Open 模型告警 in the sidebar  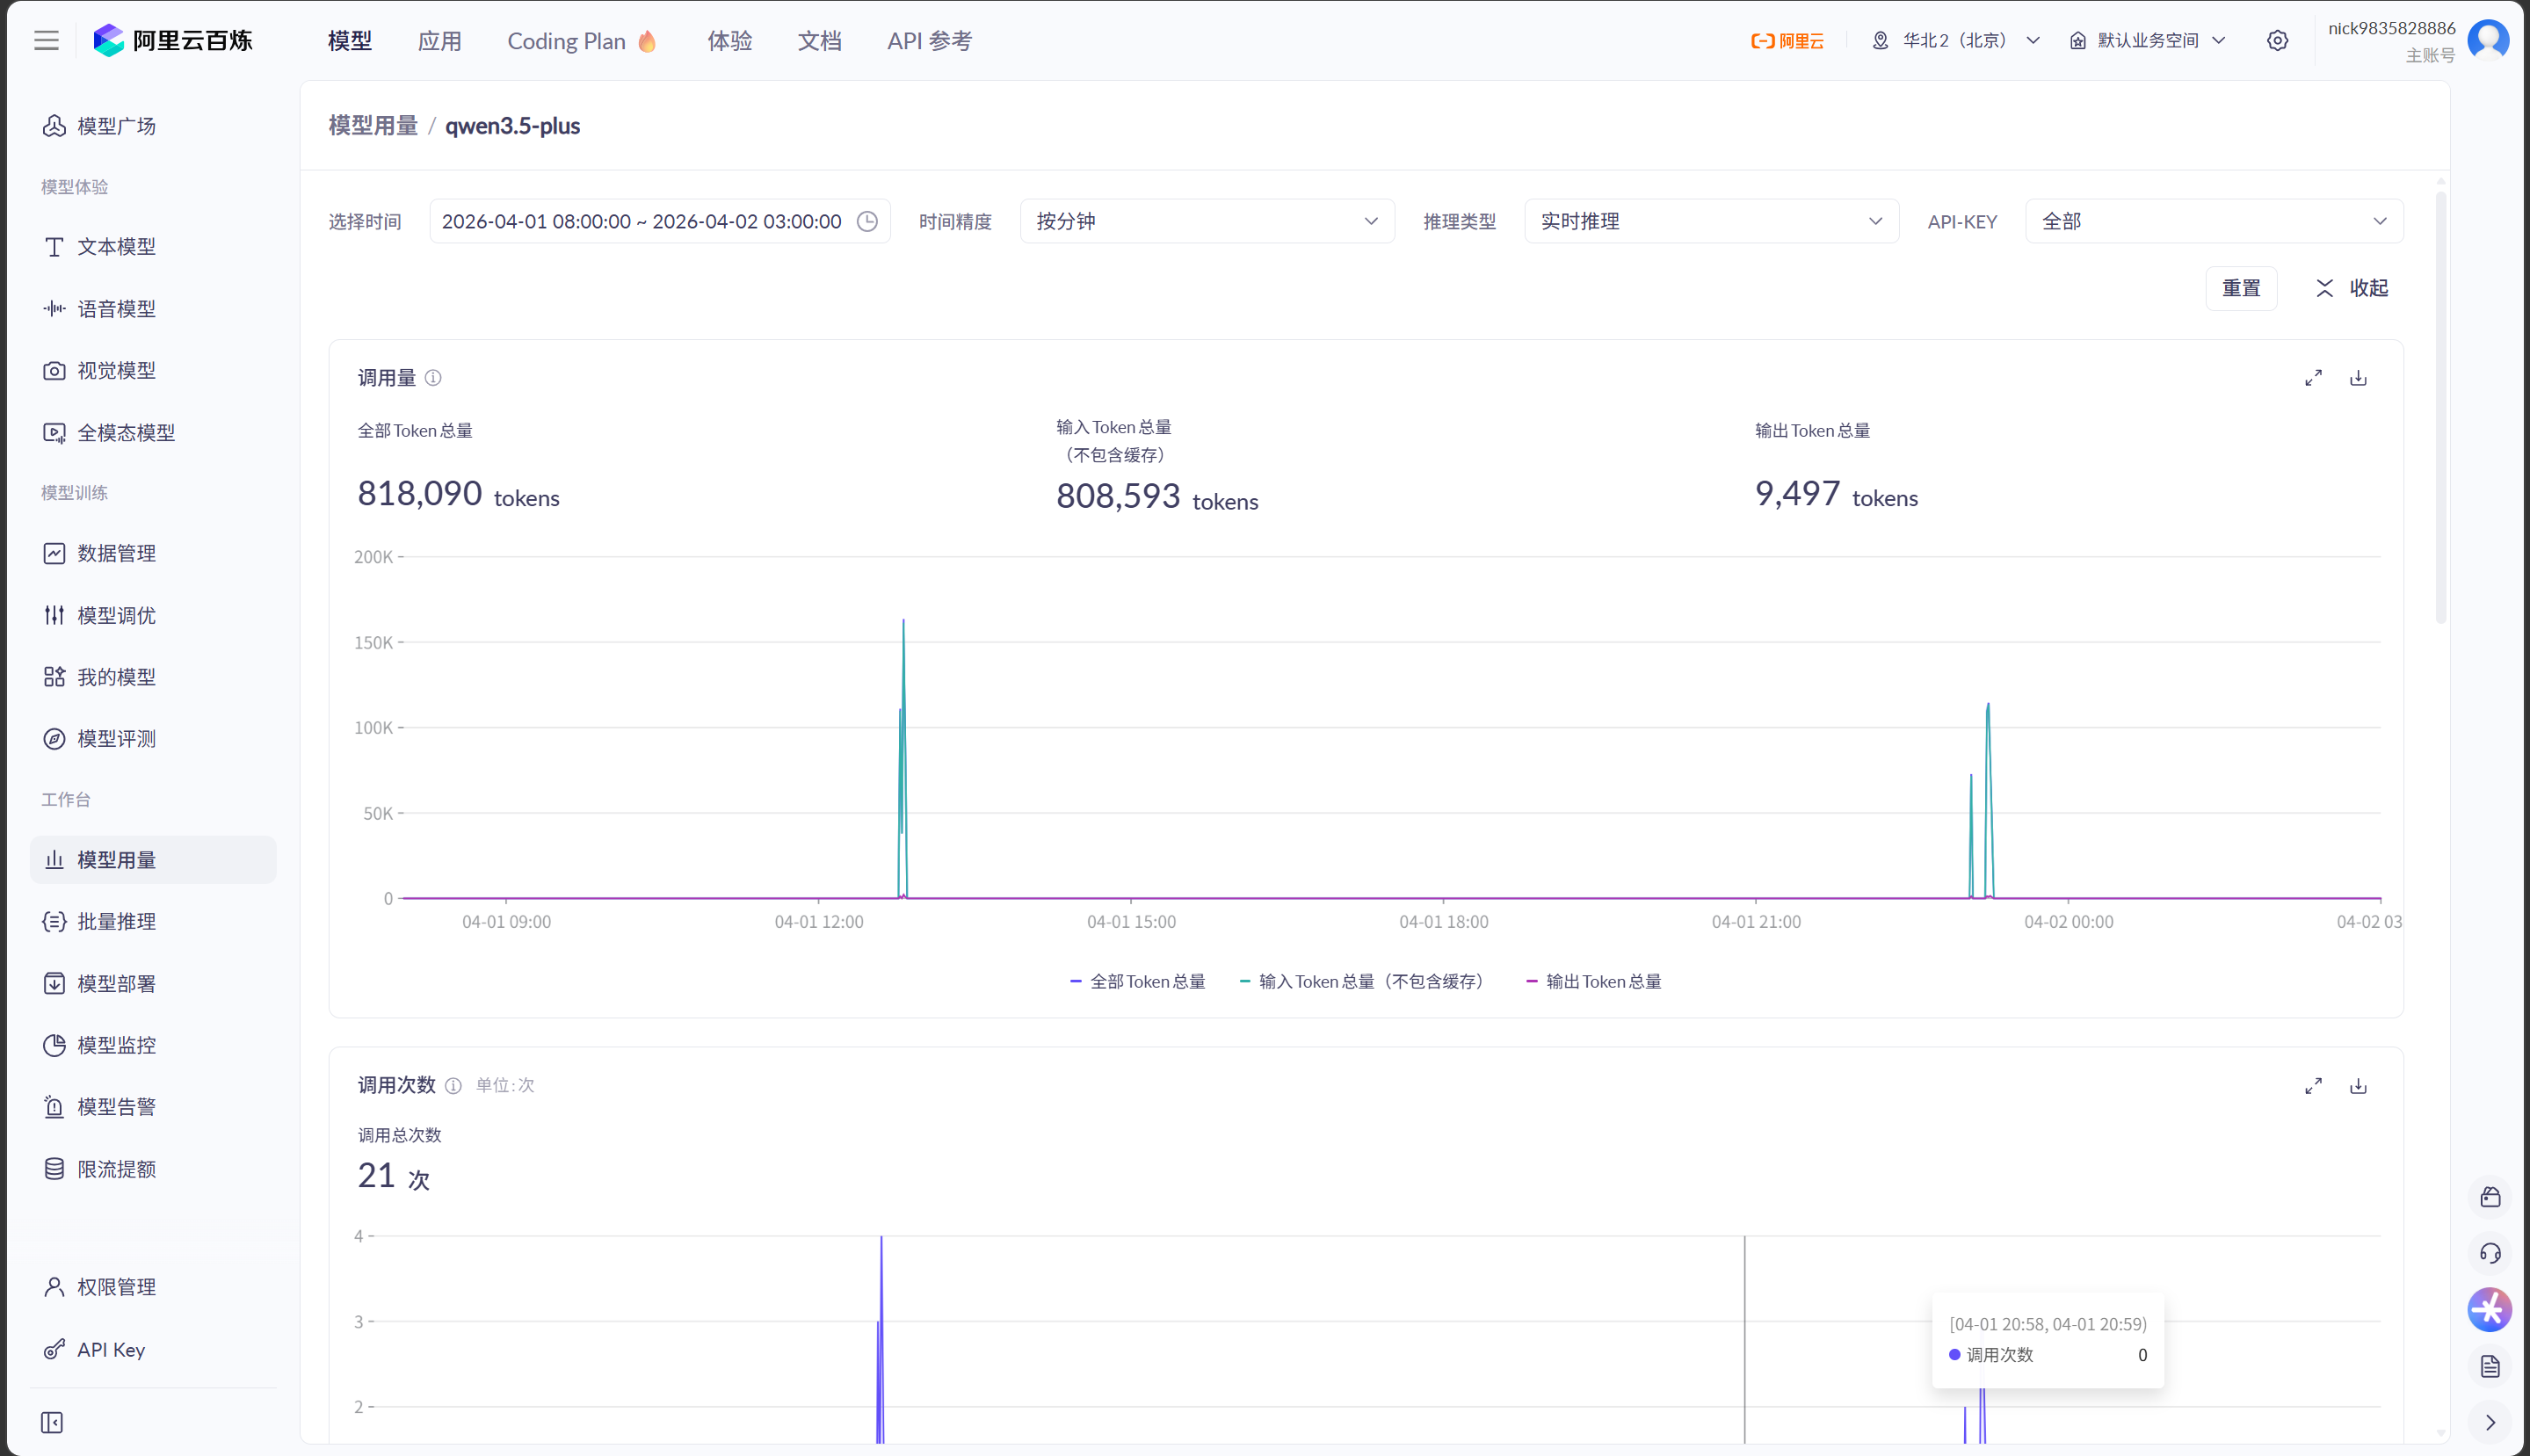[153, 1107]
